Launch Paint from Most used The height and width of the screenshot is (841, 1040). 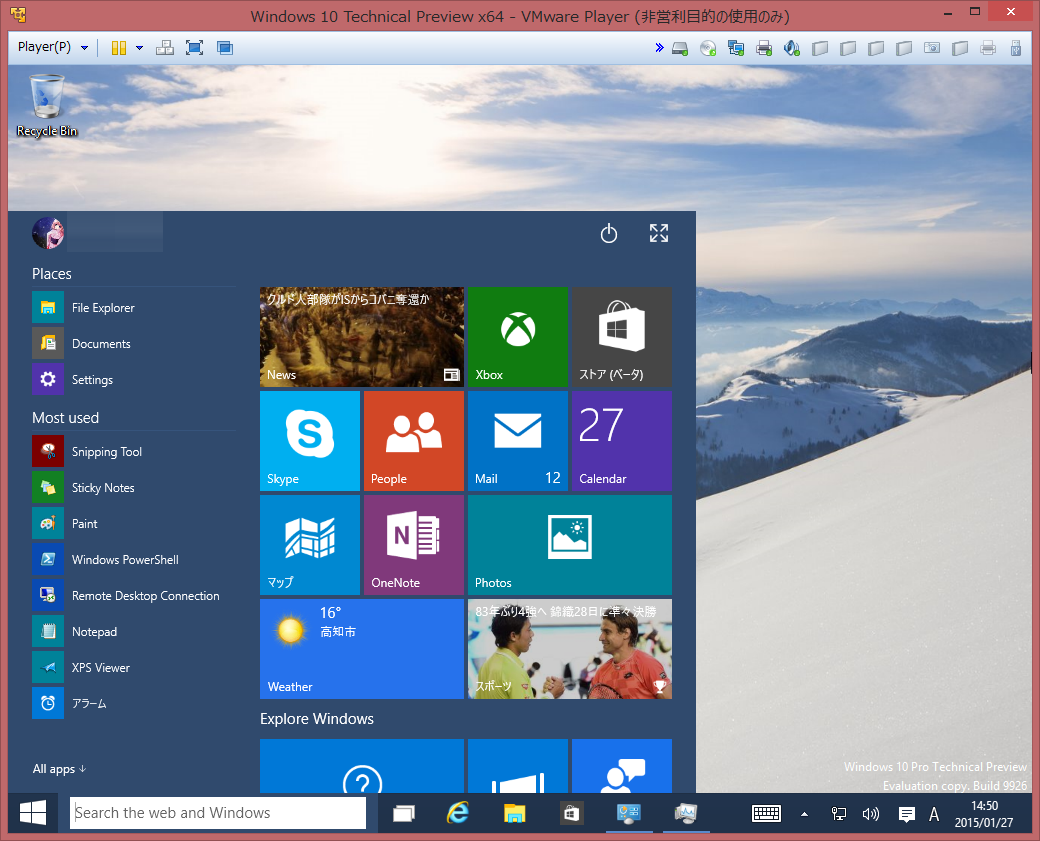click(133, 523)
